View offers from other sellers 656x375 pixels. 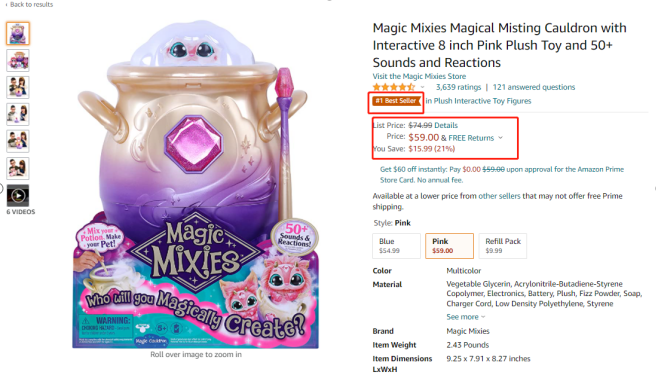[499, 196]
